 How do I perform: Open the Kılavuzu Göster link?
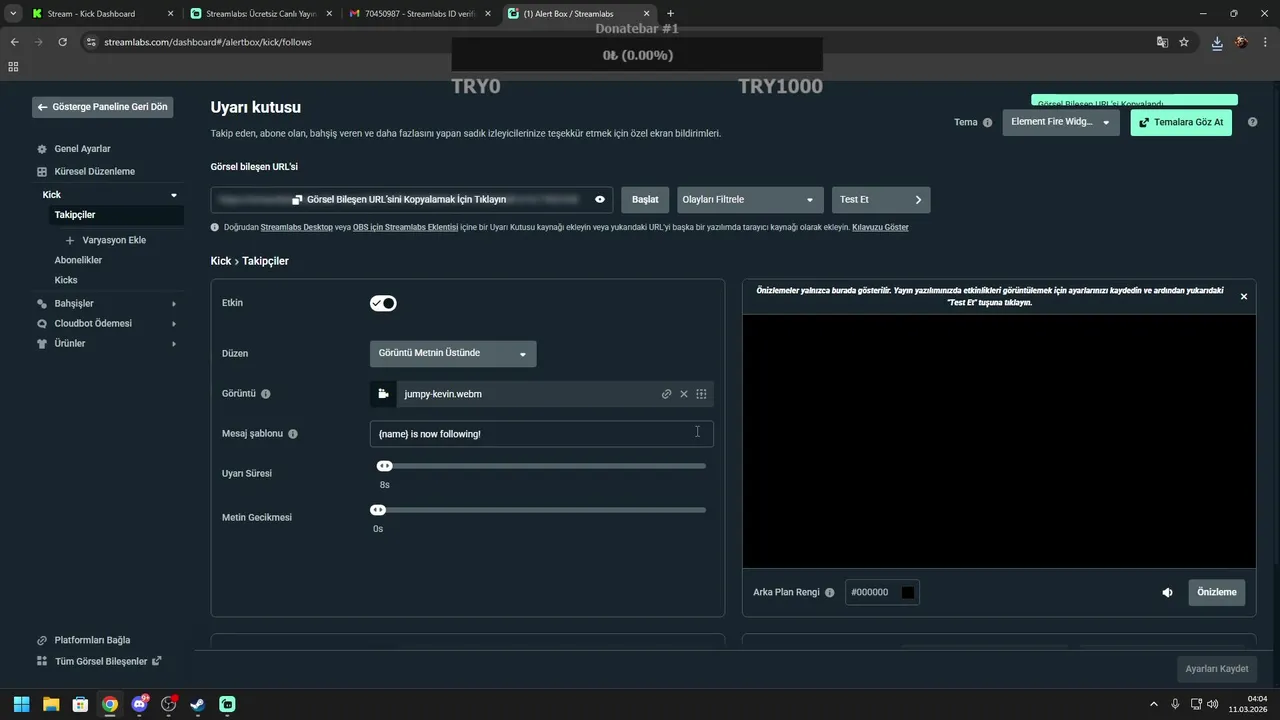tap(880, 228)
